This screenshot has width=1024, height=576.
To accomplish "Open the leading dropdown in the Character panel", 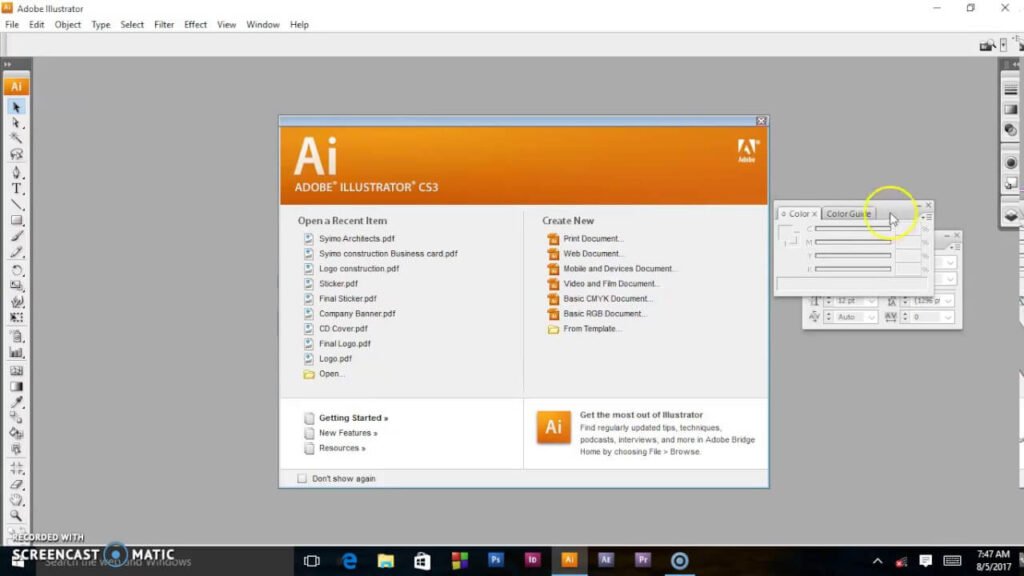I will (948, 301).
